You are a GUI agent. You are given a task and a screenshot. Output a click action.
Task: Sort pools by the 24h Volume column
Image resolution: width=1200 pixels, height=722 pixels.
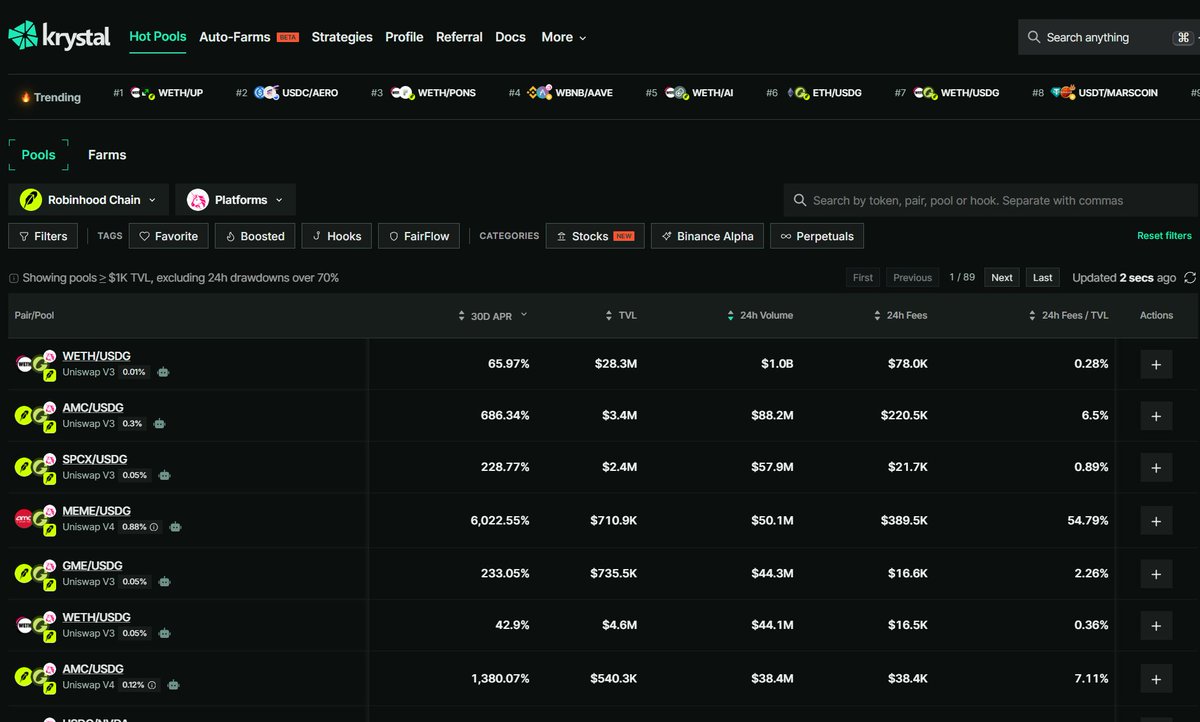click(x=760, y=315)
